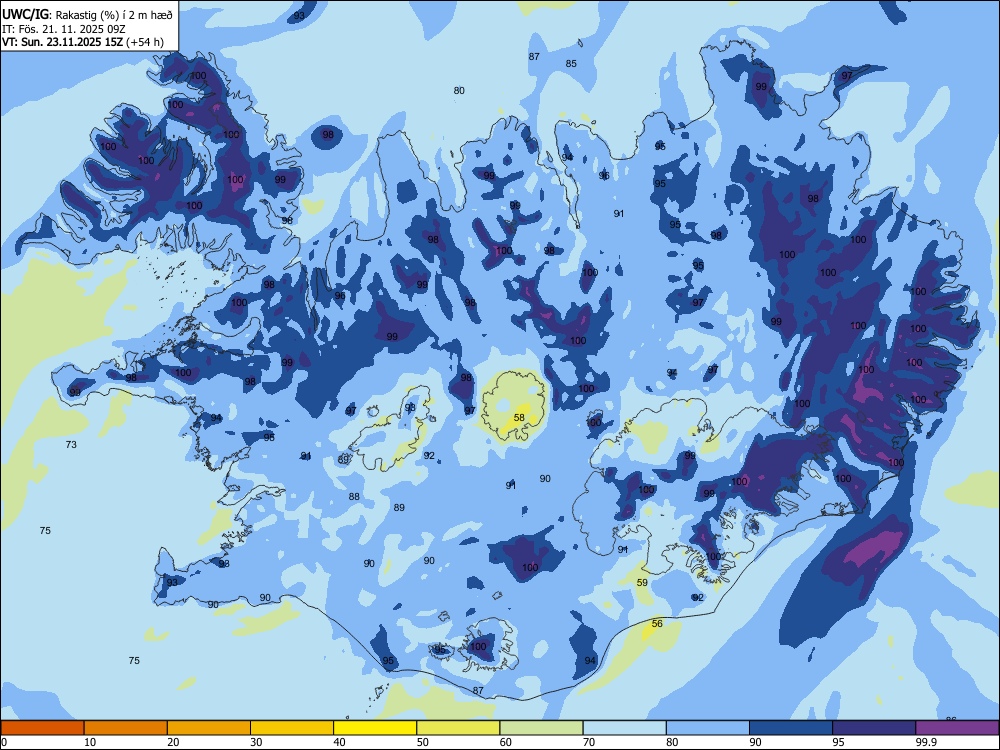Viewport: 1000px width, 750px height.
Task: Click the pale yellow 50–60 legend swatch
Action: point(459,728)
